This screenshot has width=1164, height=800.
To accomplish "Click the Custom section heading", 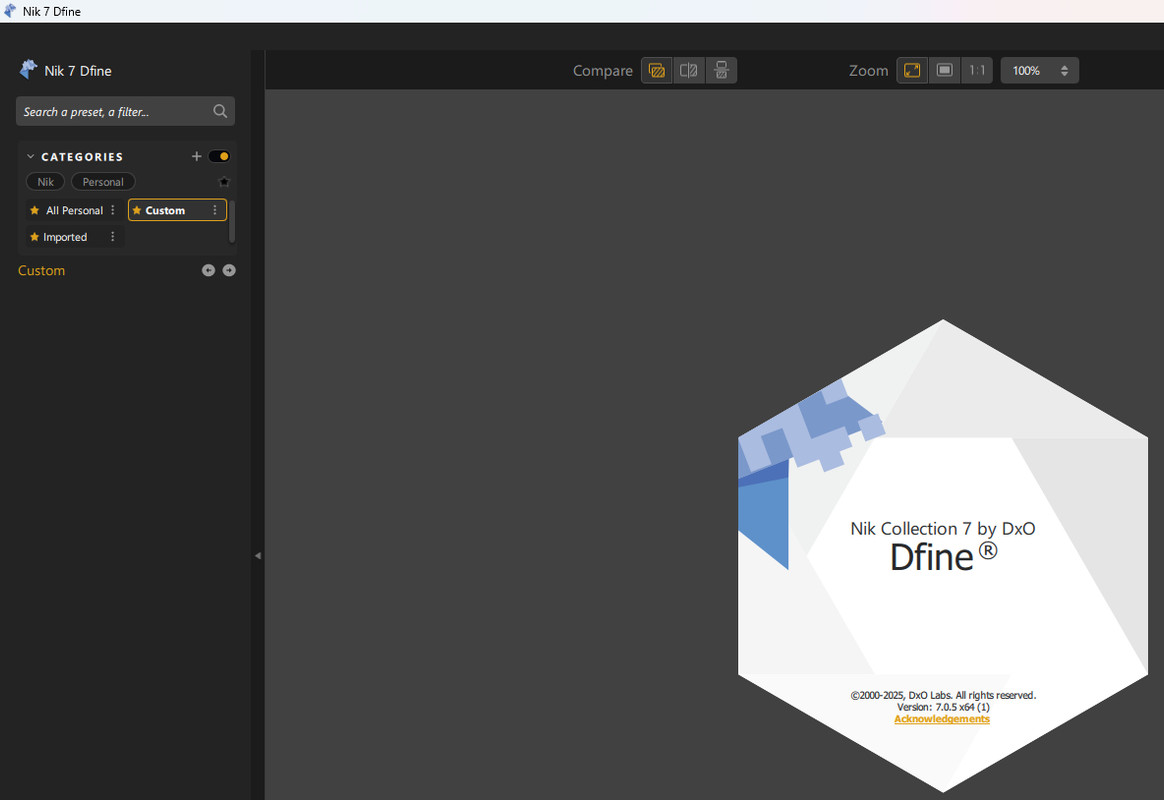I will 42,271.
